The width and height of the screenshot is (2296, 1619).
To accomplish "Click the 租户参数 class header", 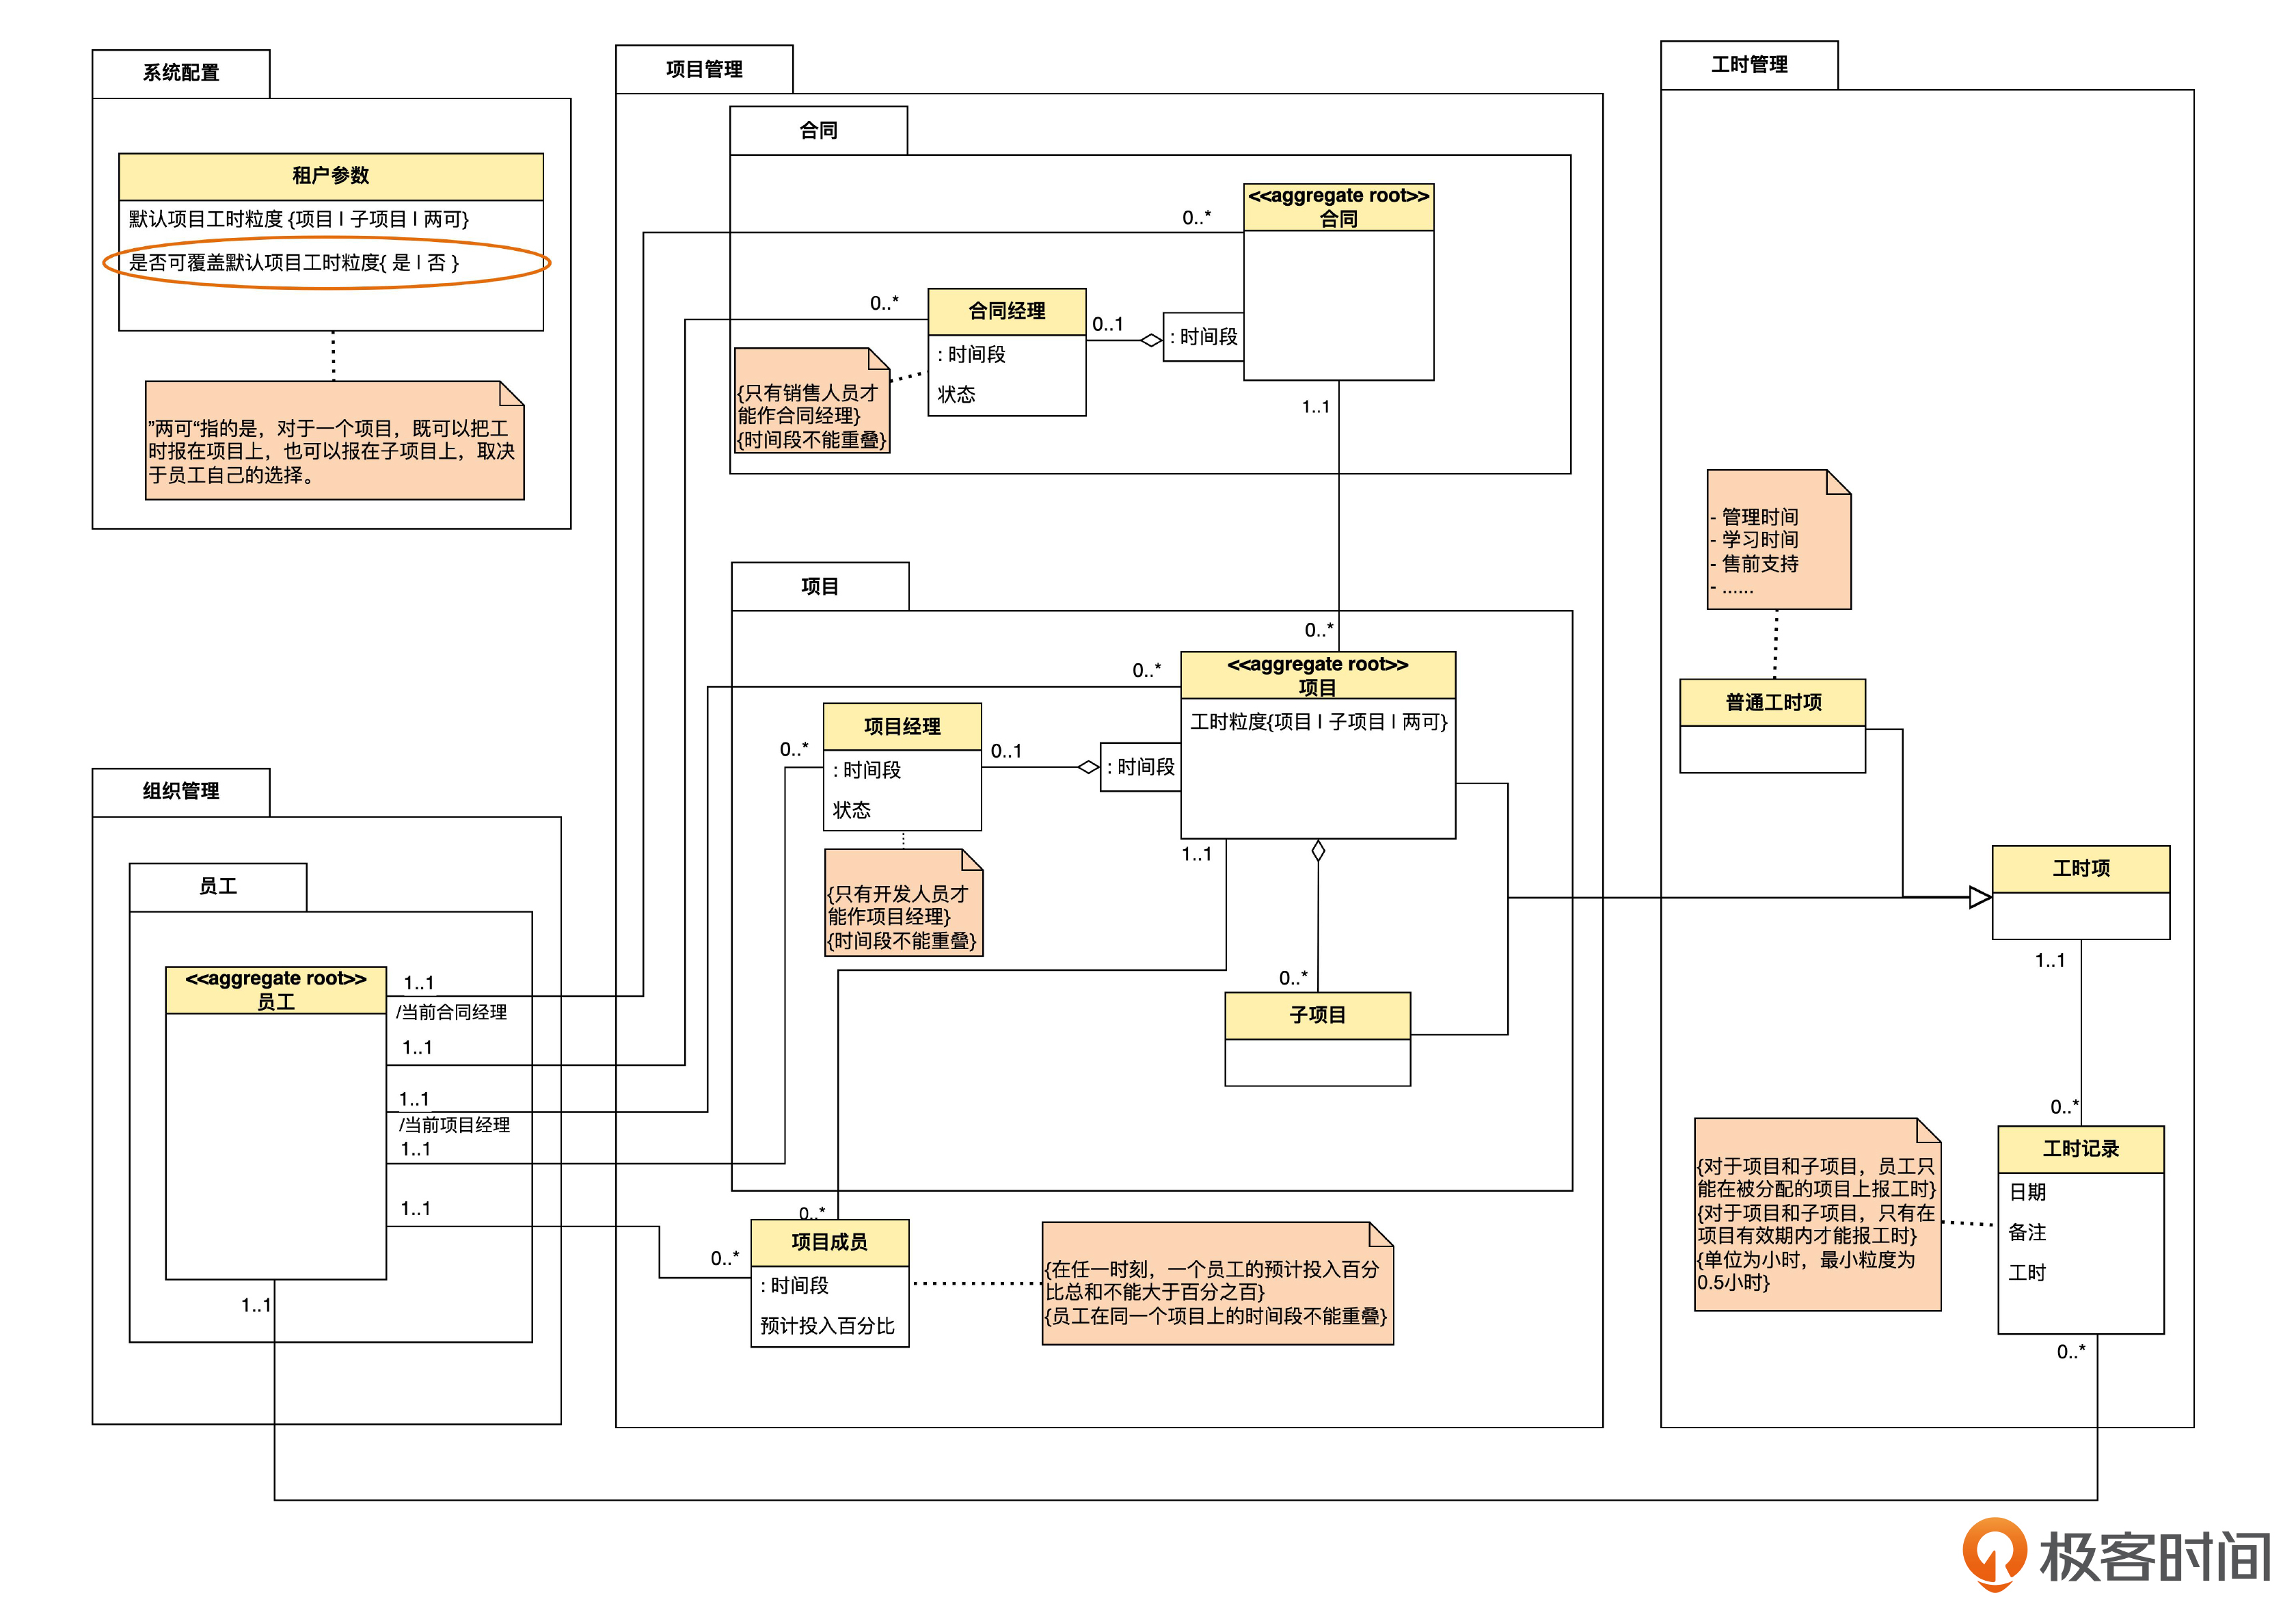I will [x=330, y=176].
